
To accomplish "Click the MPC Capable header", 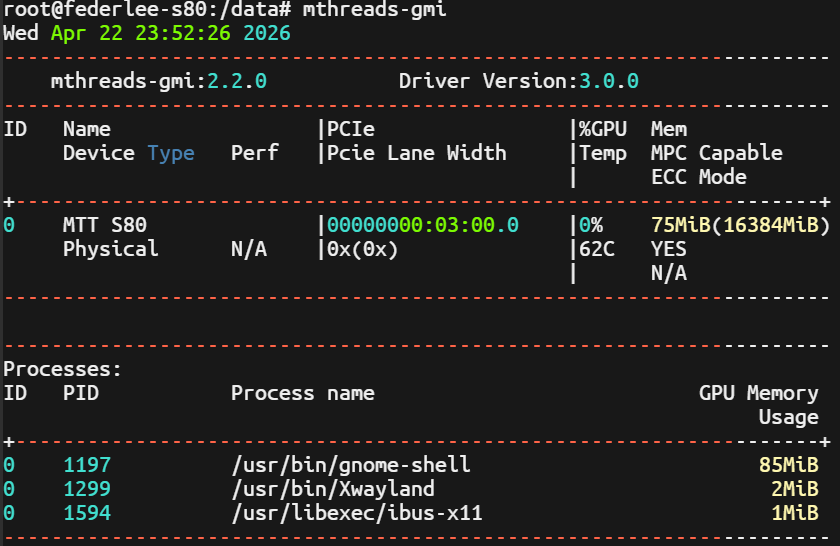I will pyautogui.click(x=717, y=153).
